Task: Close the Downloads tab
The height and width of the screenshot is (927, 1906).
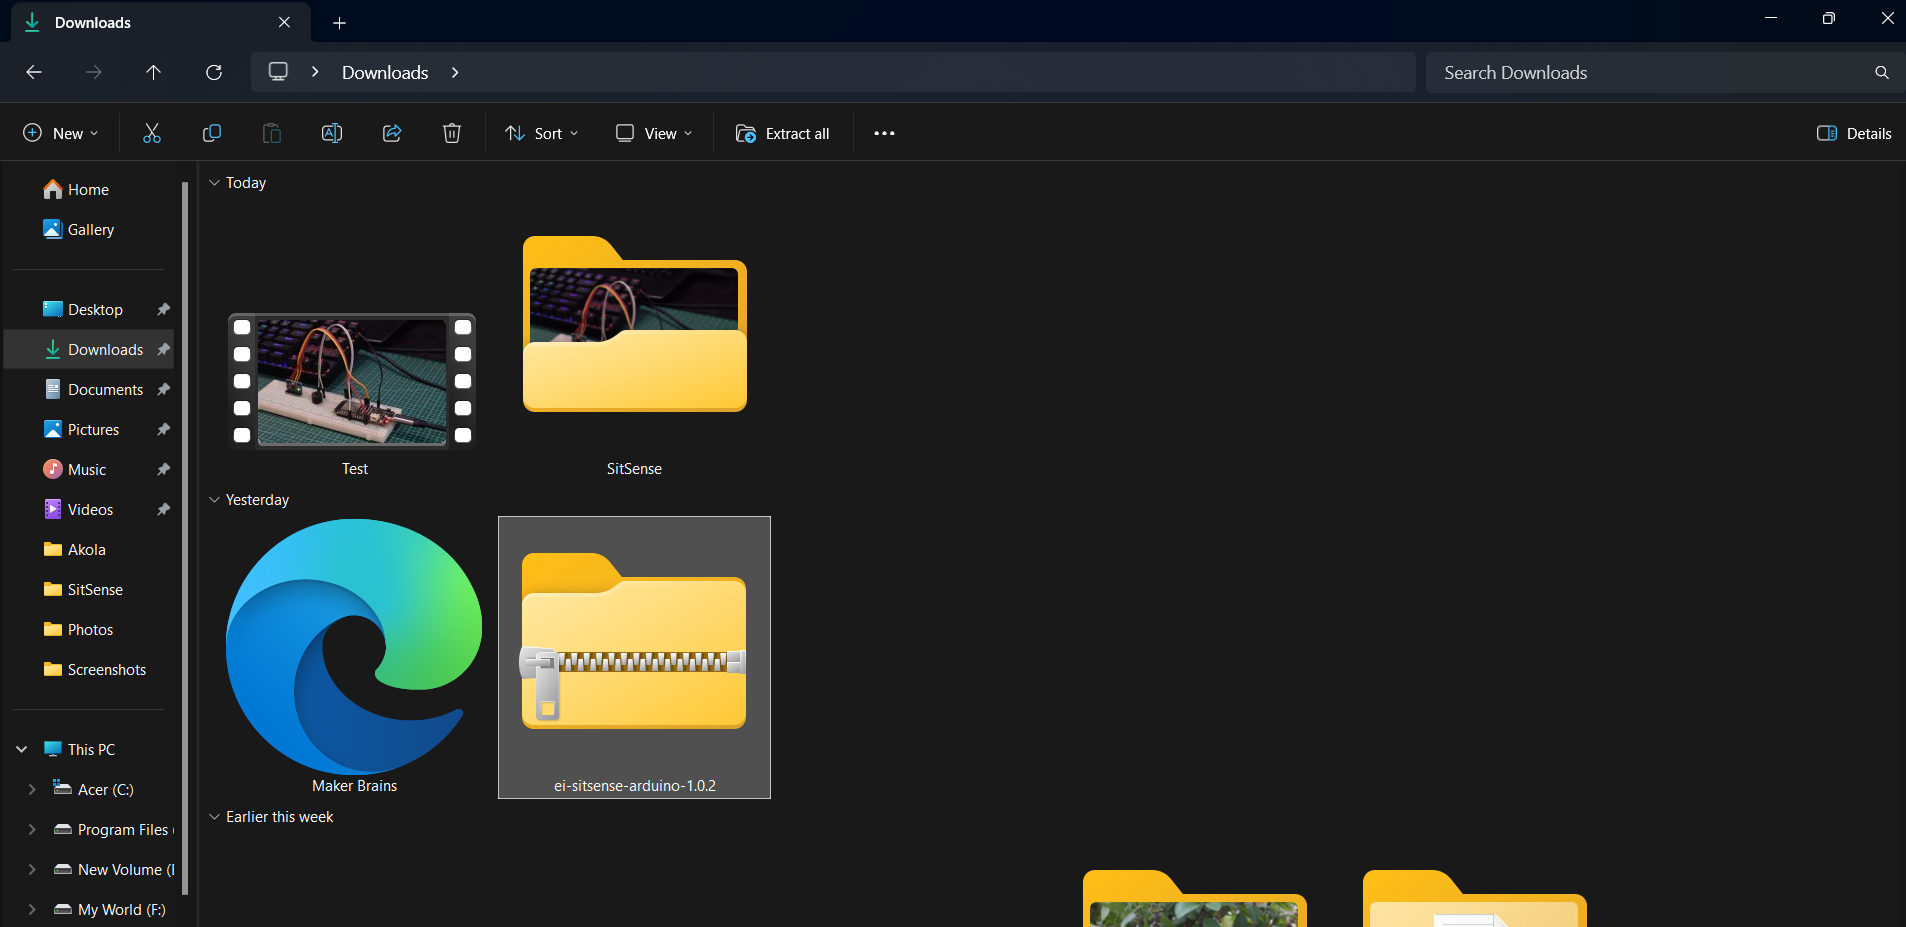Action: coord(284,22)
